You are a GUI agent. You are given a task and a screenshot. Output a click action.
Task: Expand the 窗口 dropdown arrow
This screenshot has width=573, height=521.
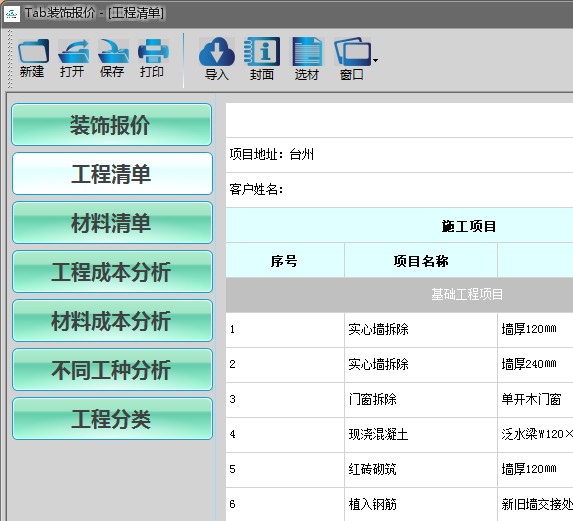click(x=375, y=60)
